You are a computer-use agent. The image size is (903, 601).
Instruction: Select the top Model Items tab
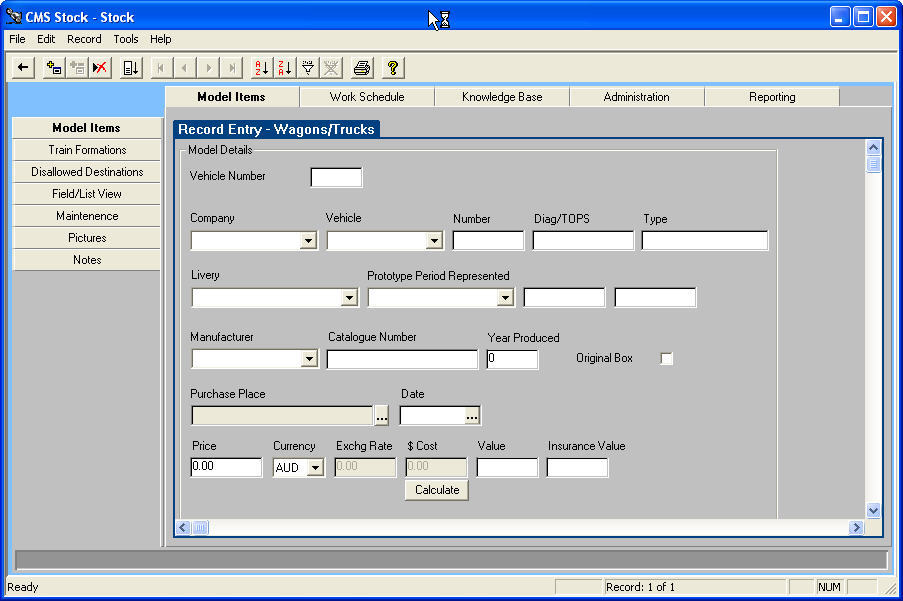tap(232, 97)
